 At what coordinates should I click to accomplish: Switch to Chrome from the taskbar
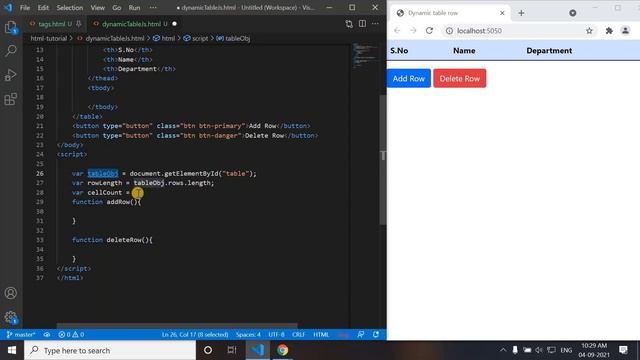(282, 350)
